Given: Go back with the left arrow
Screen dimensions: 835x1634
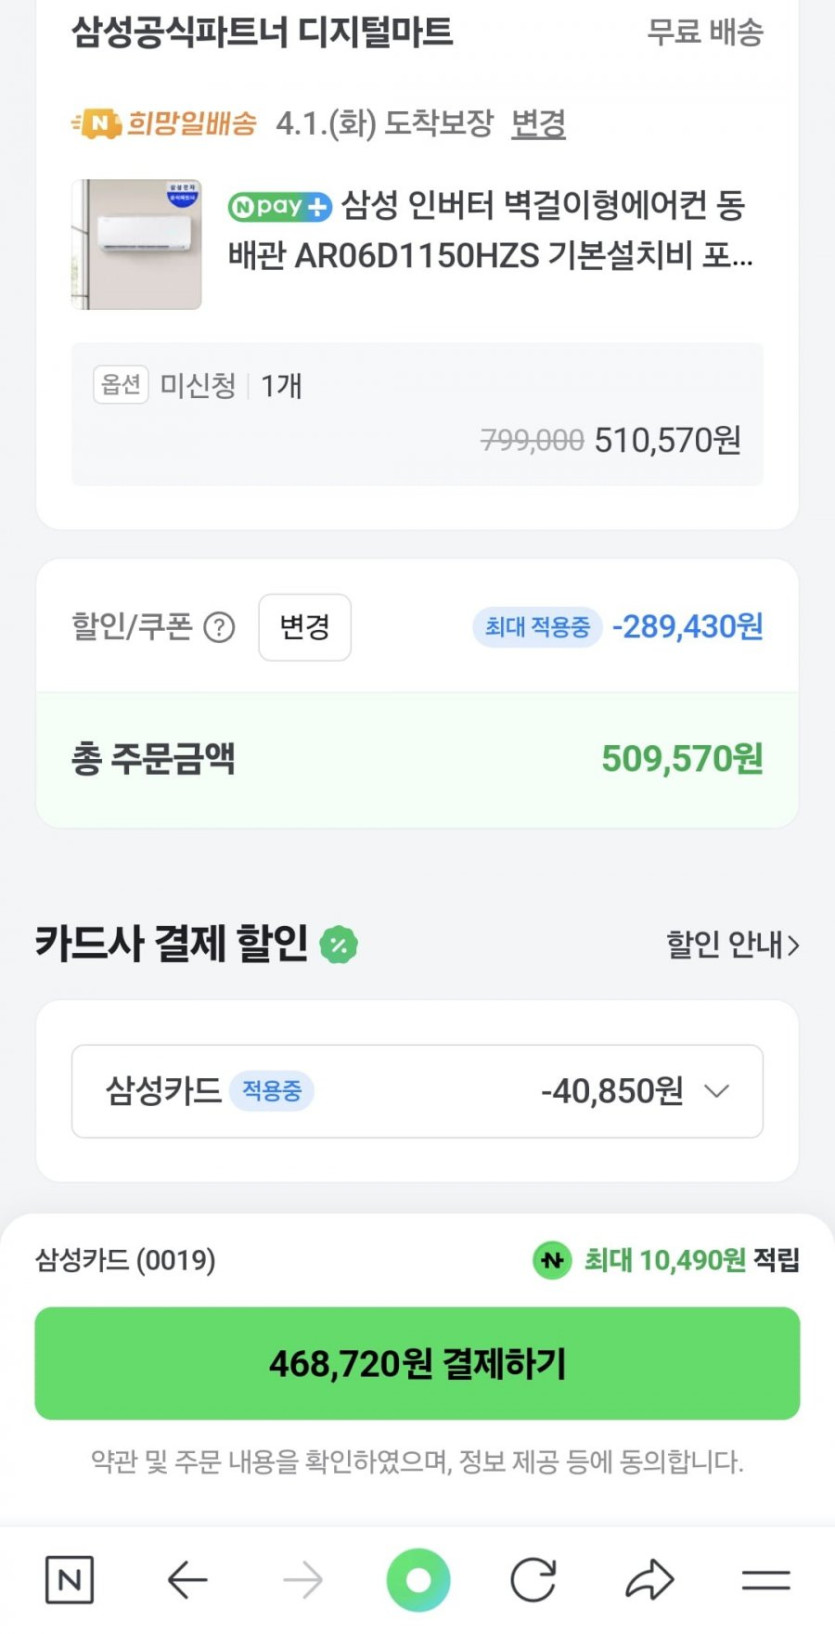Looking at the screenshot, I should click(x=187, y=1580).
